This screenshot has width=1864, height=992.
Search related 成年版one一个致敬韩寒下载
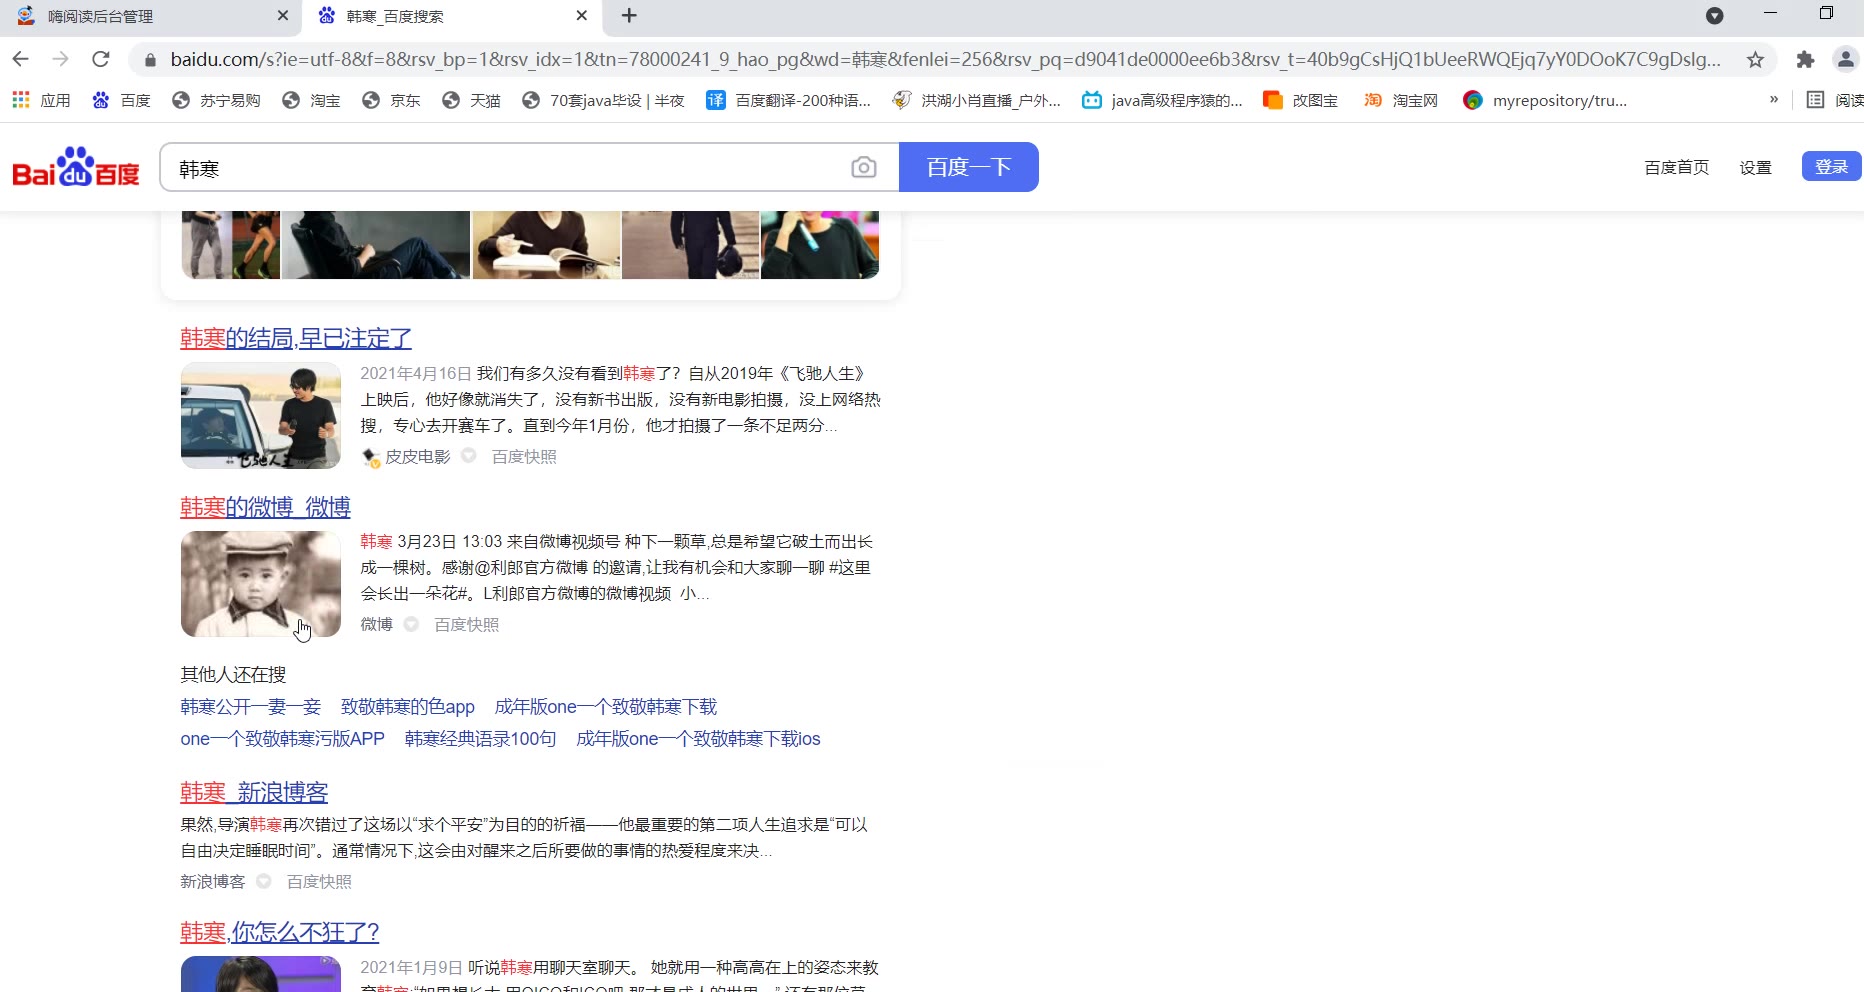[606, 707]
